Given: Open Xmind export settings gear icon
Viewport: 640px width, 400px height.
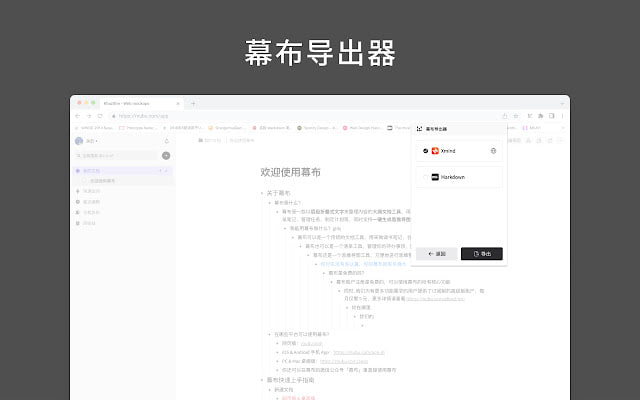Looking at the screenshot, I should pyautogui.click(x=493, y=151).
